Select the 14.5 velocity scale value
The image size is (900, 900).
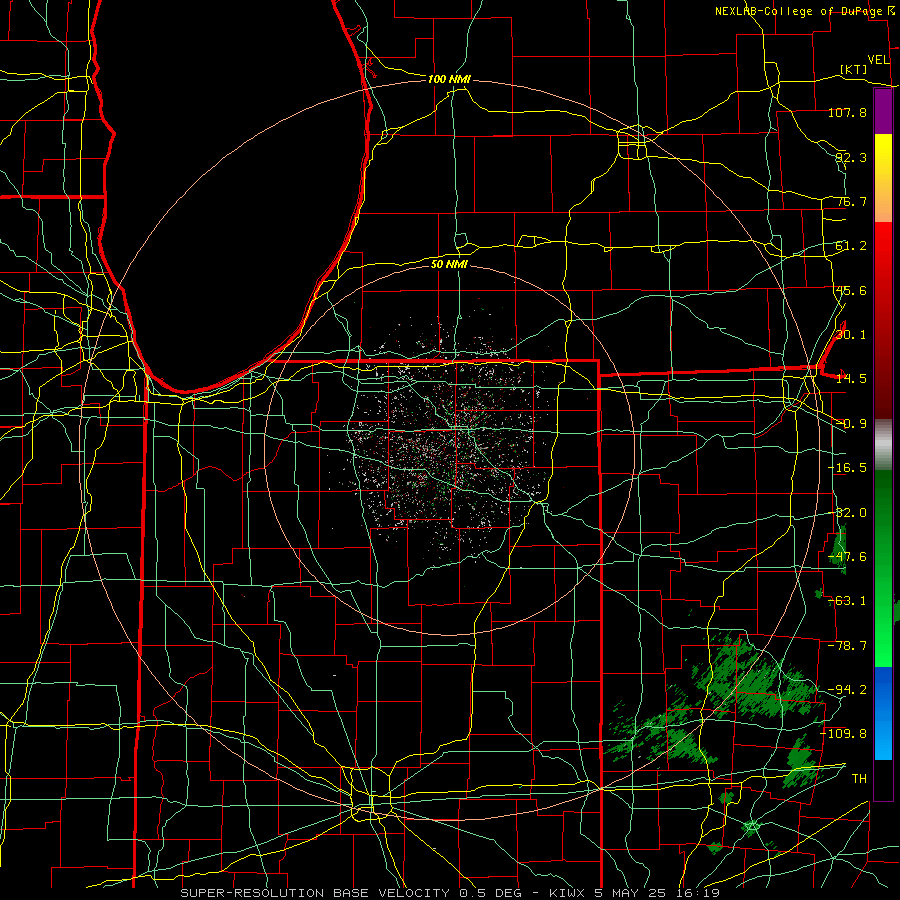[x=851, y=379]
